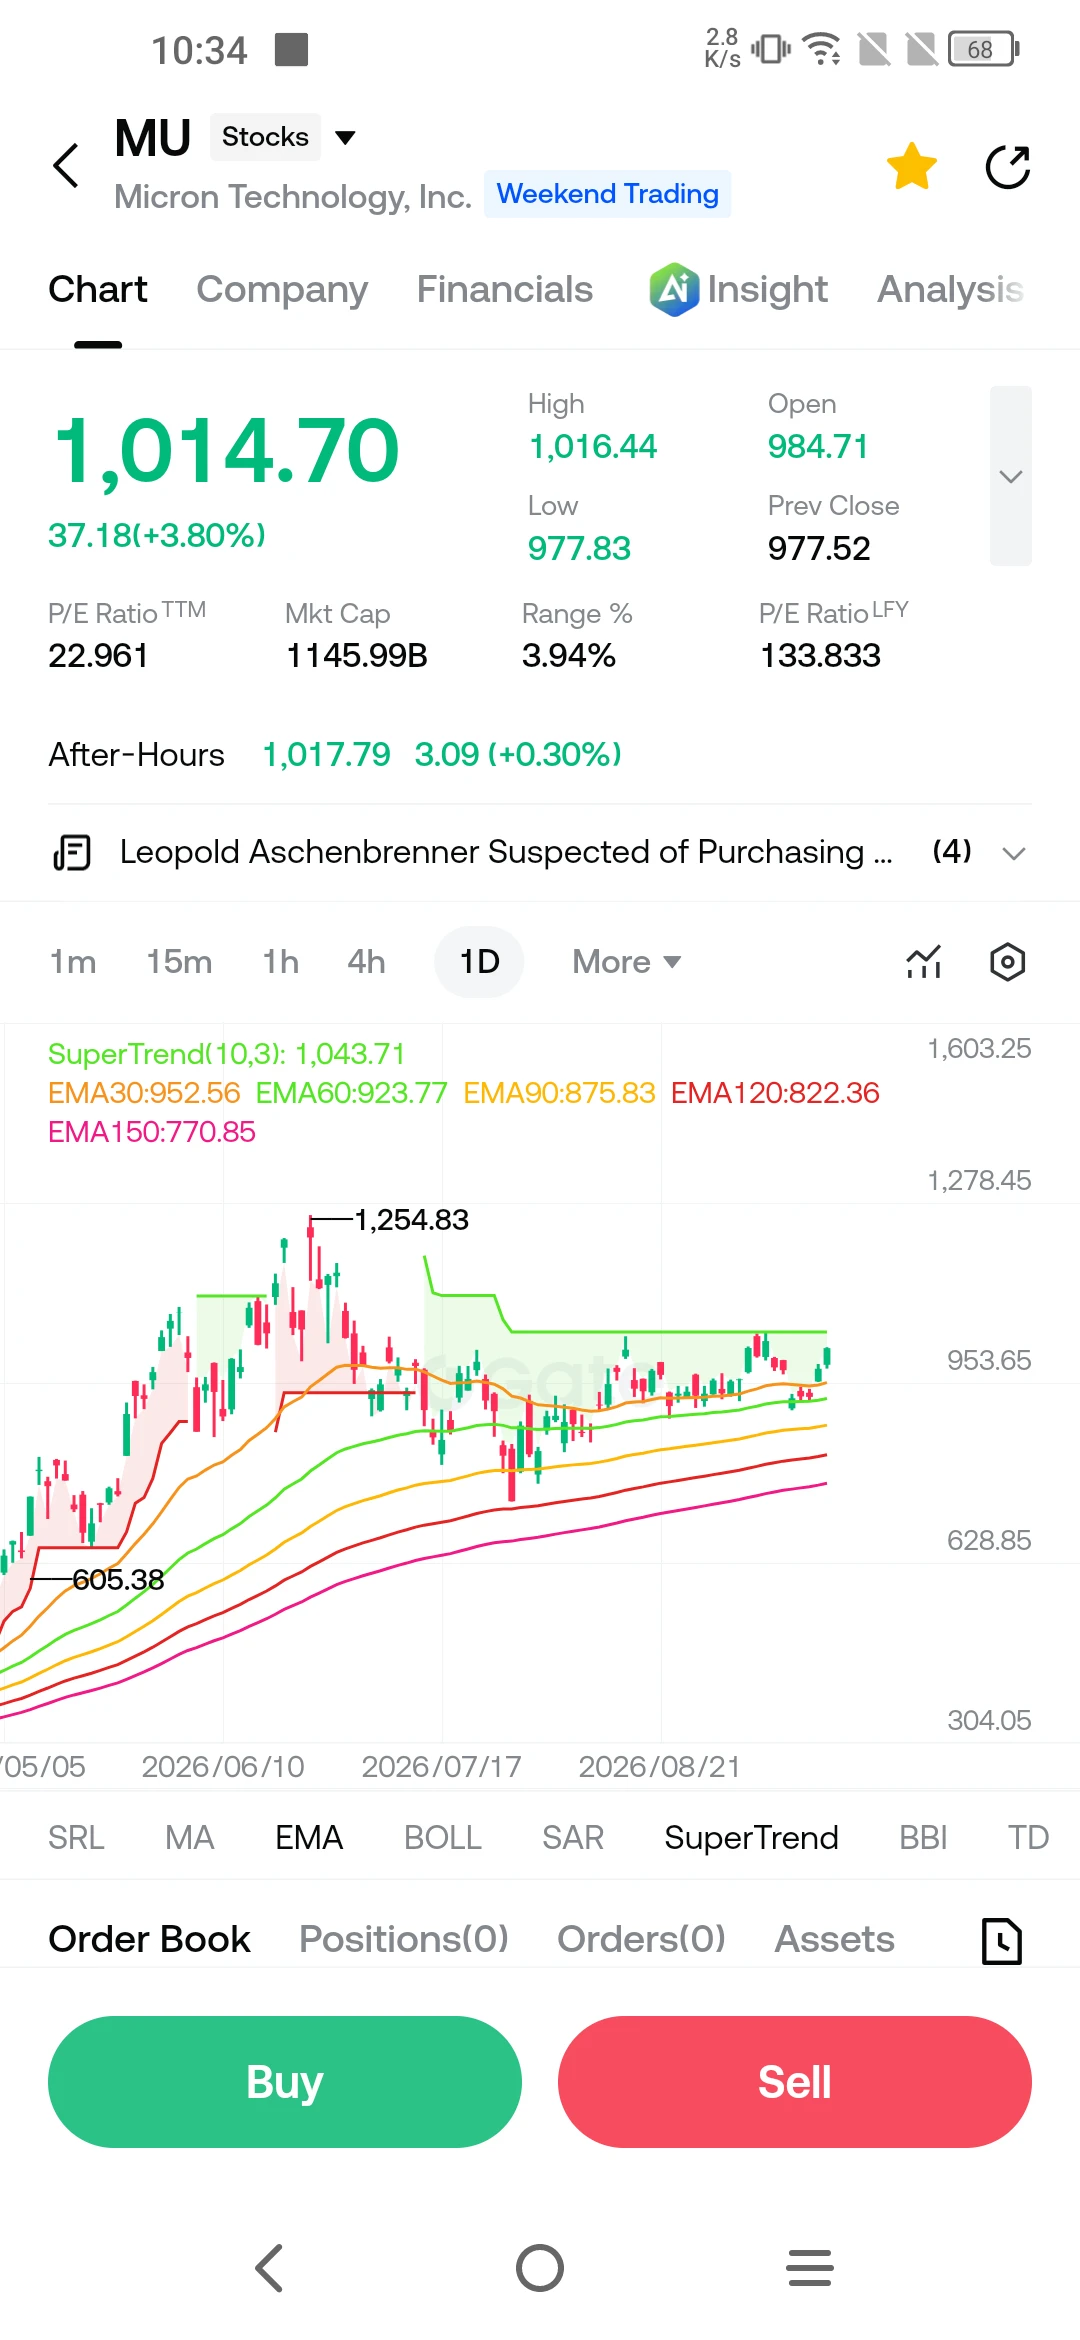1080x2340 pixels.
Task: Toggle the SAR indicator
Action: click(x=573, y=1838)
